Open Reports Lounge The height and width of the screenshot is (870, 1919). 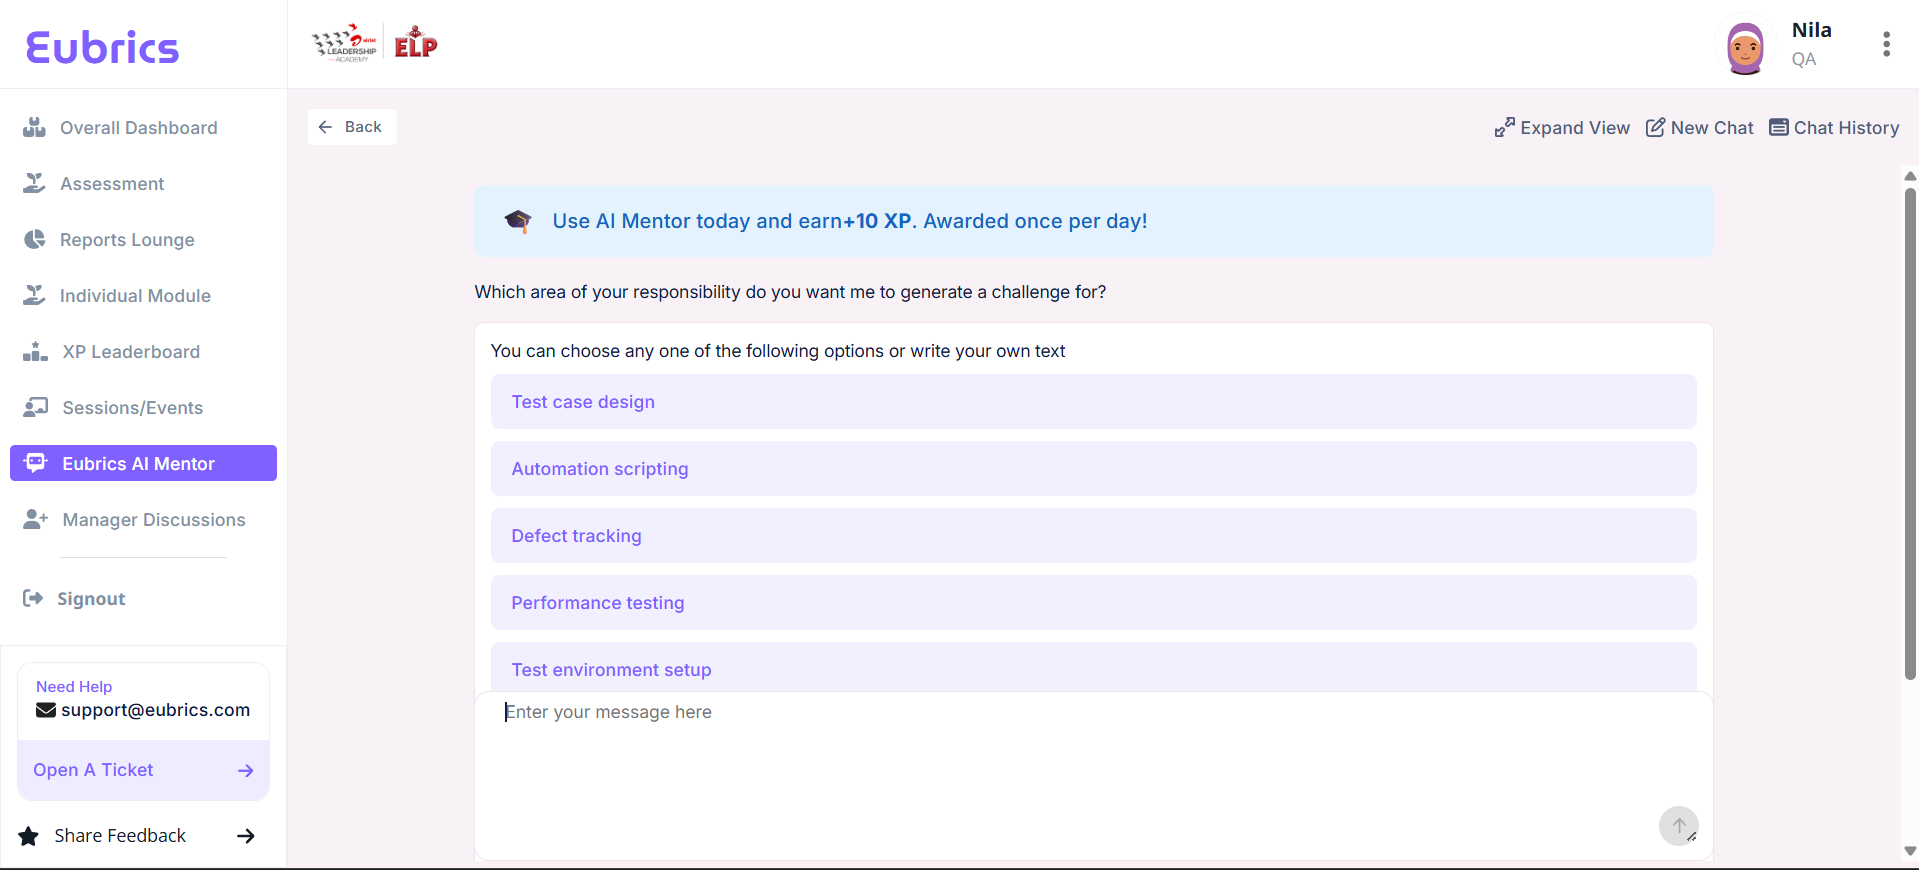click(x=127, y=240)
